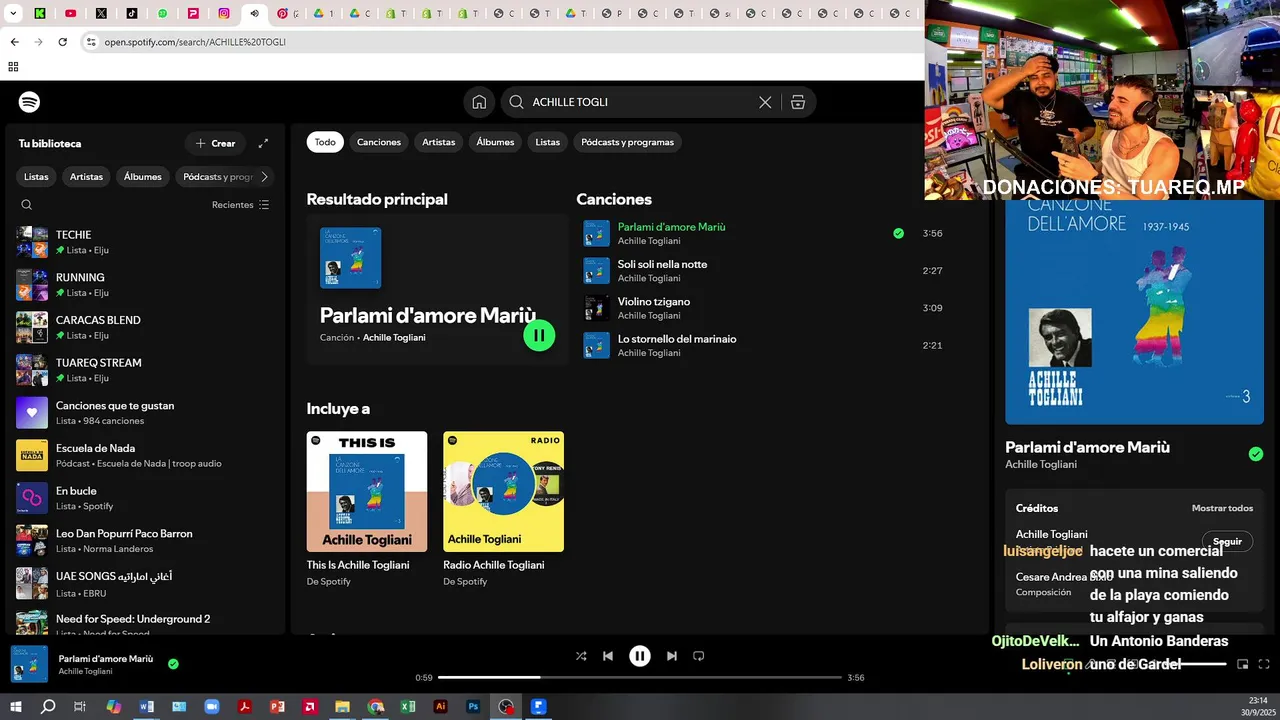
Task: Open Excel from the taskbar
Action: pos(408,706)
